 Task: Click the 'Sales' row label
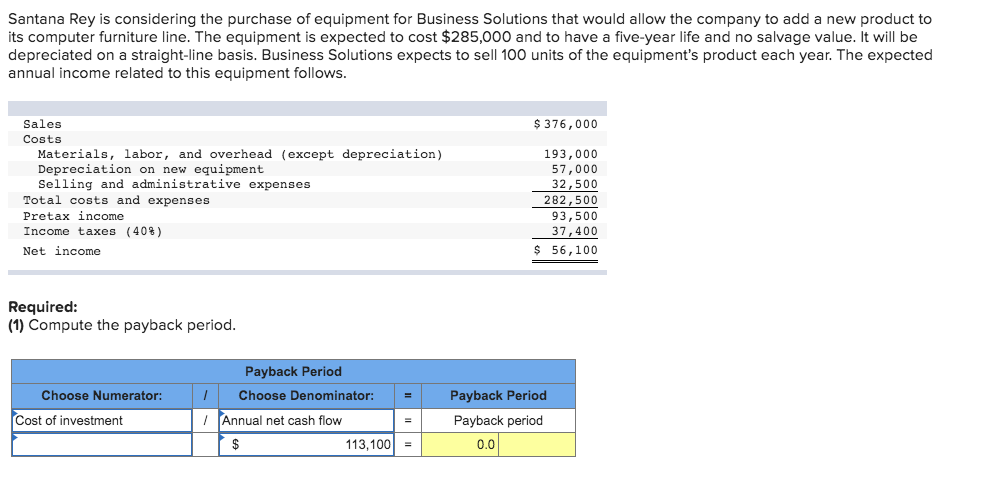pyautogui.click(x=42, y=124)
